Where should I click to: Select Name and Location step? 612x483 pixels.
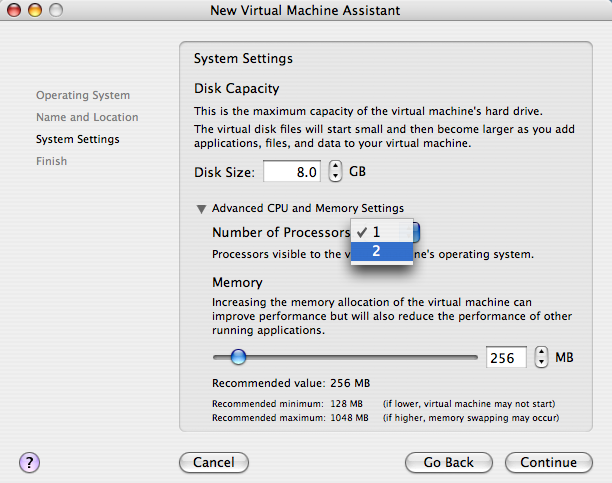pos(87,117)
